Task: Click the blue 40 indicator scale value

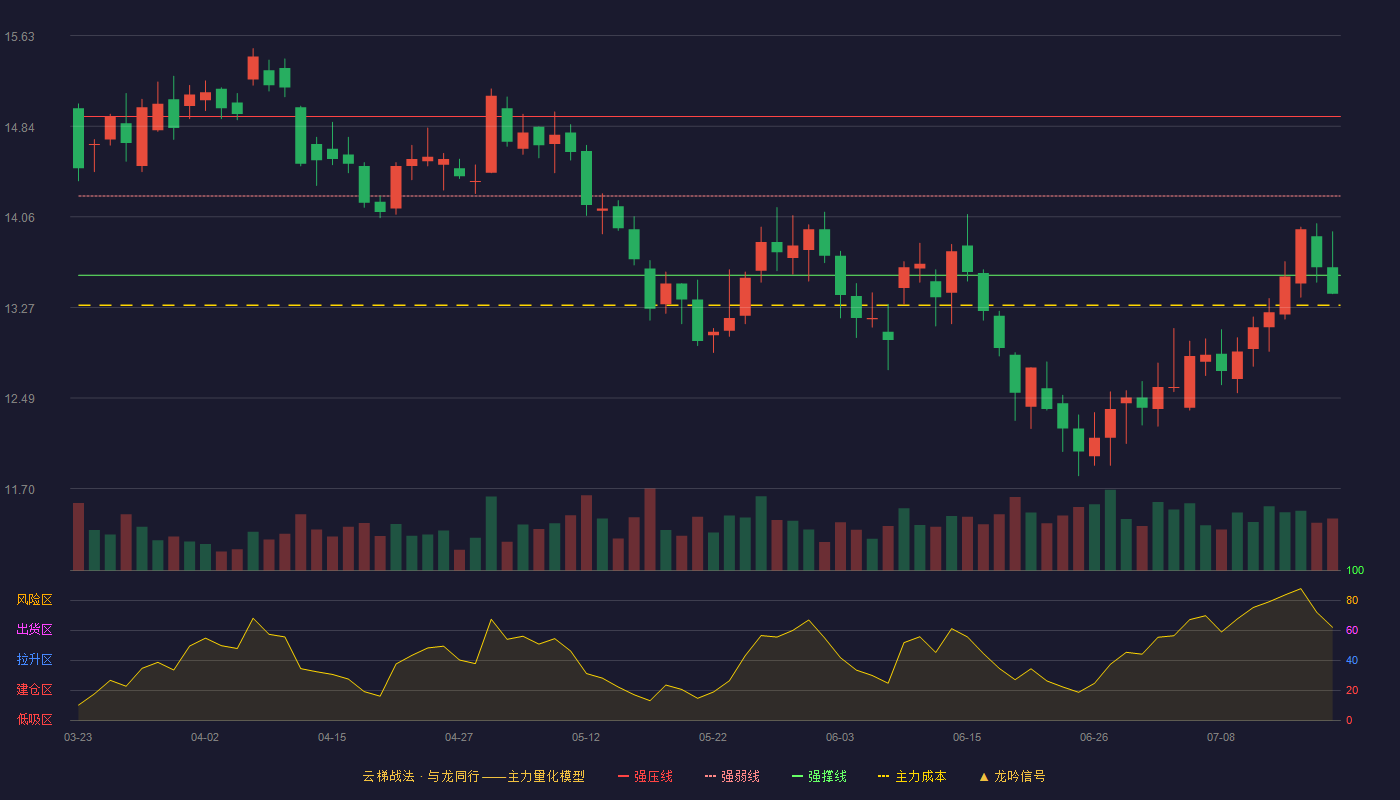Action: (x=1352, y=661)
